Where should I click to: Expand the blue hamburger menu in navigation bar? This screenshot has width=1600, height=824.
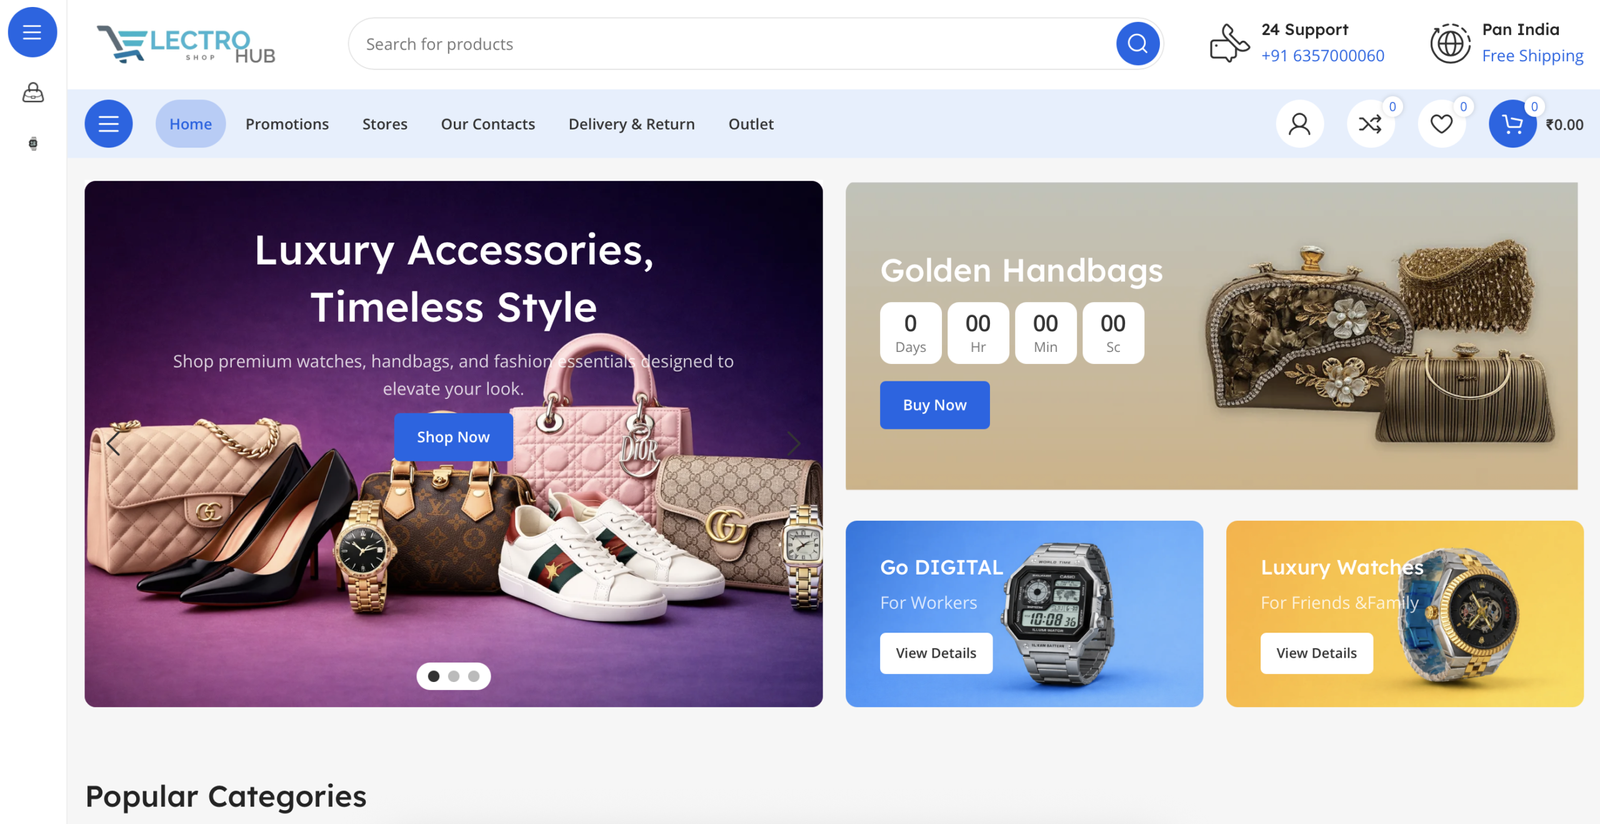tap(109, 124)
